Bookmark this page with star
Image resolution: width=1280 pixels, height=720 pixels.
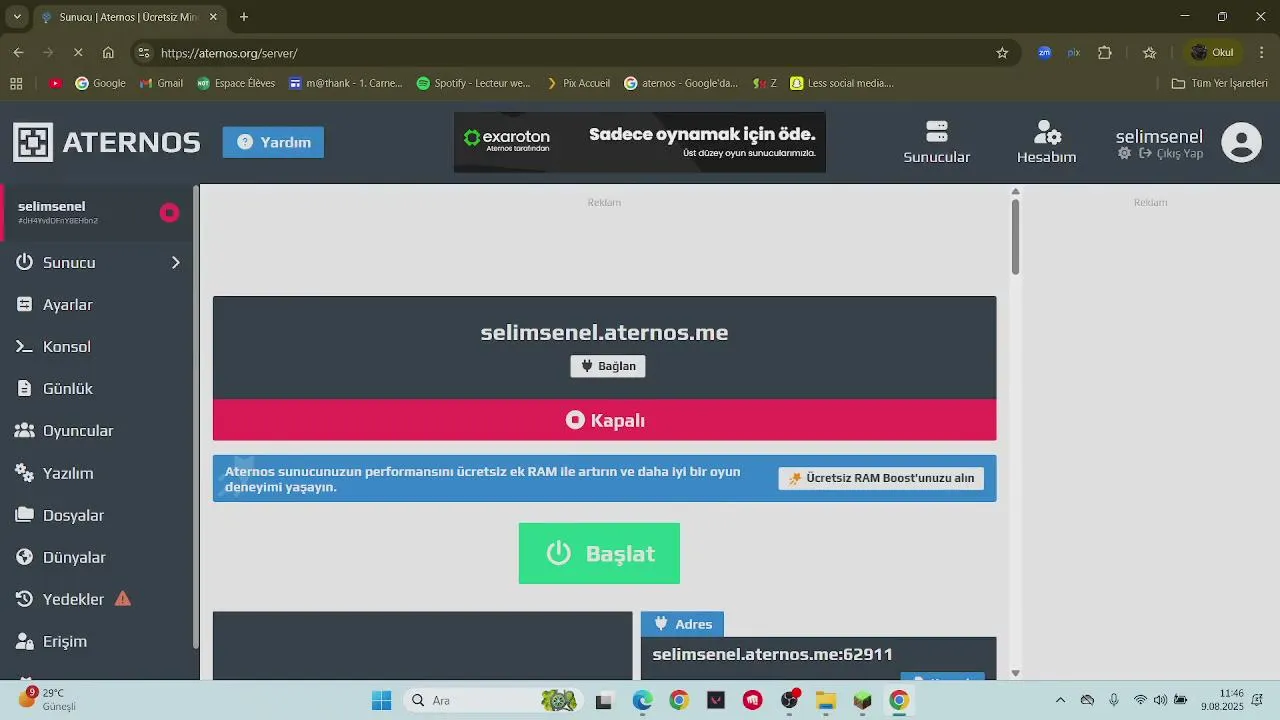1002,53
